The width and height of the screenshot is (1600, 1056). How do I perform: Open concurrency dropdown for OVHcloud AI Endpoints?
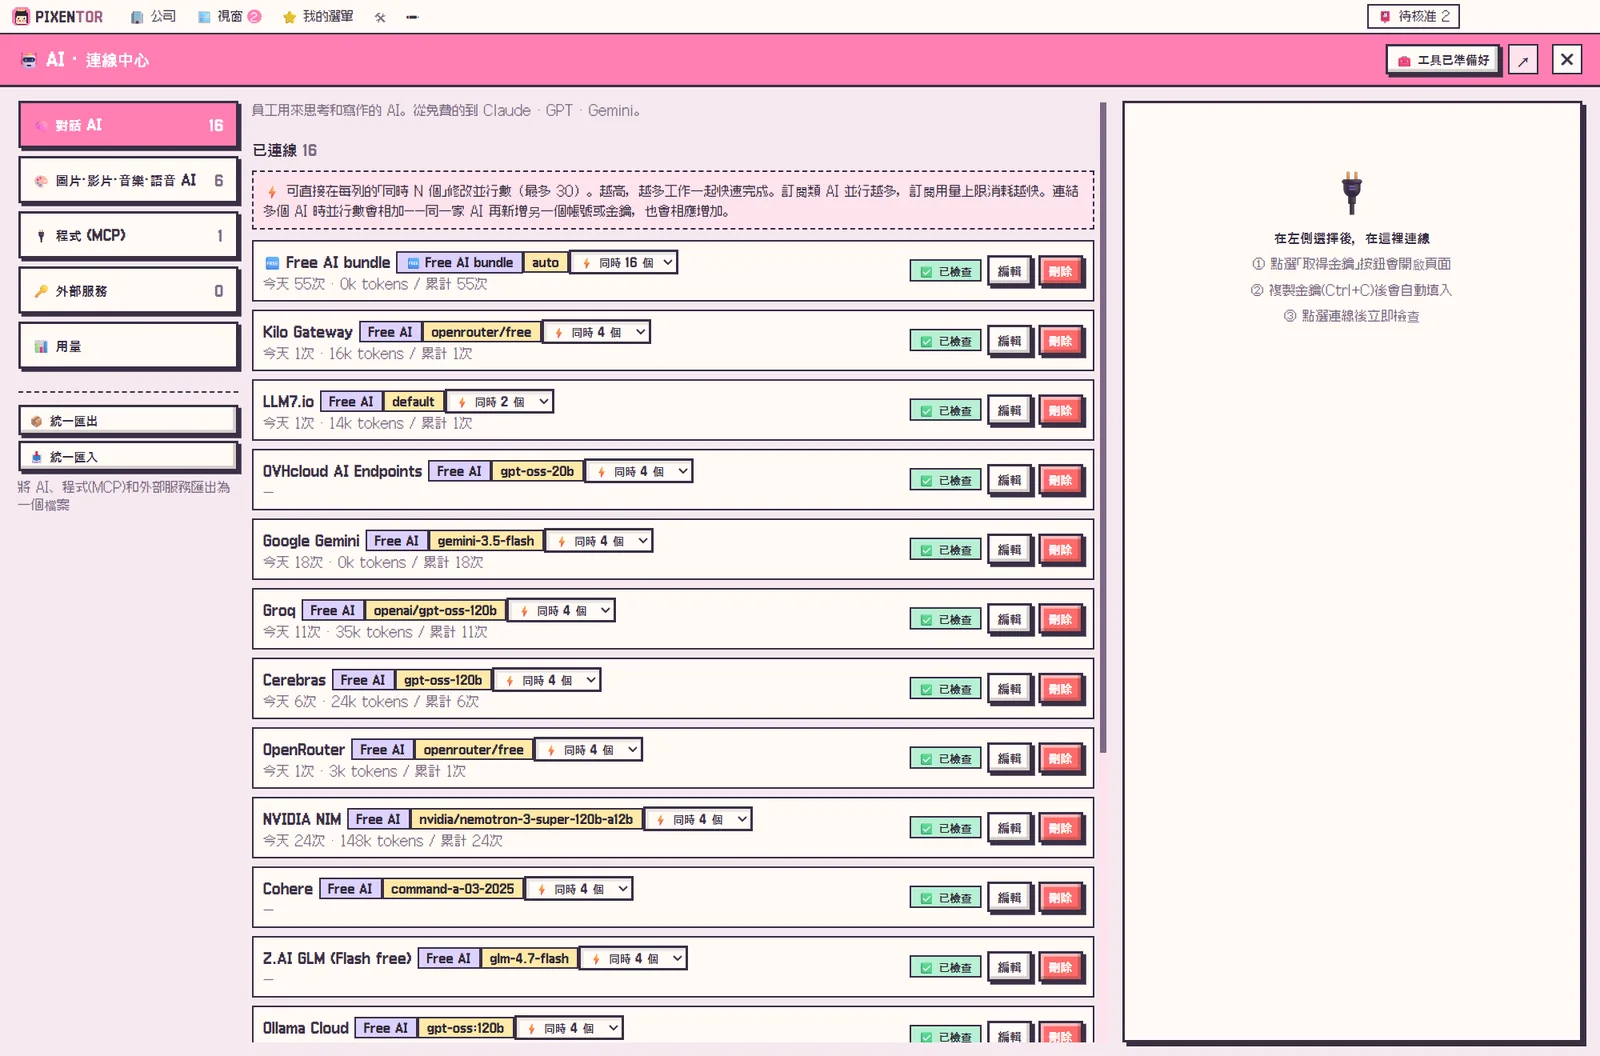click(x=639, y=471)
